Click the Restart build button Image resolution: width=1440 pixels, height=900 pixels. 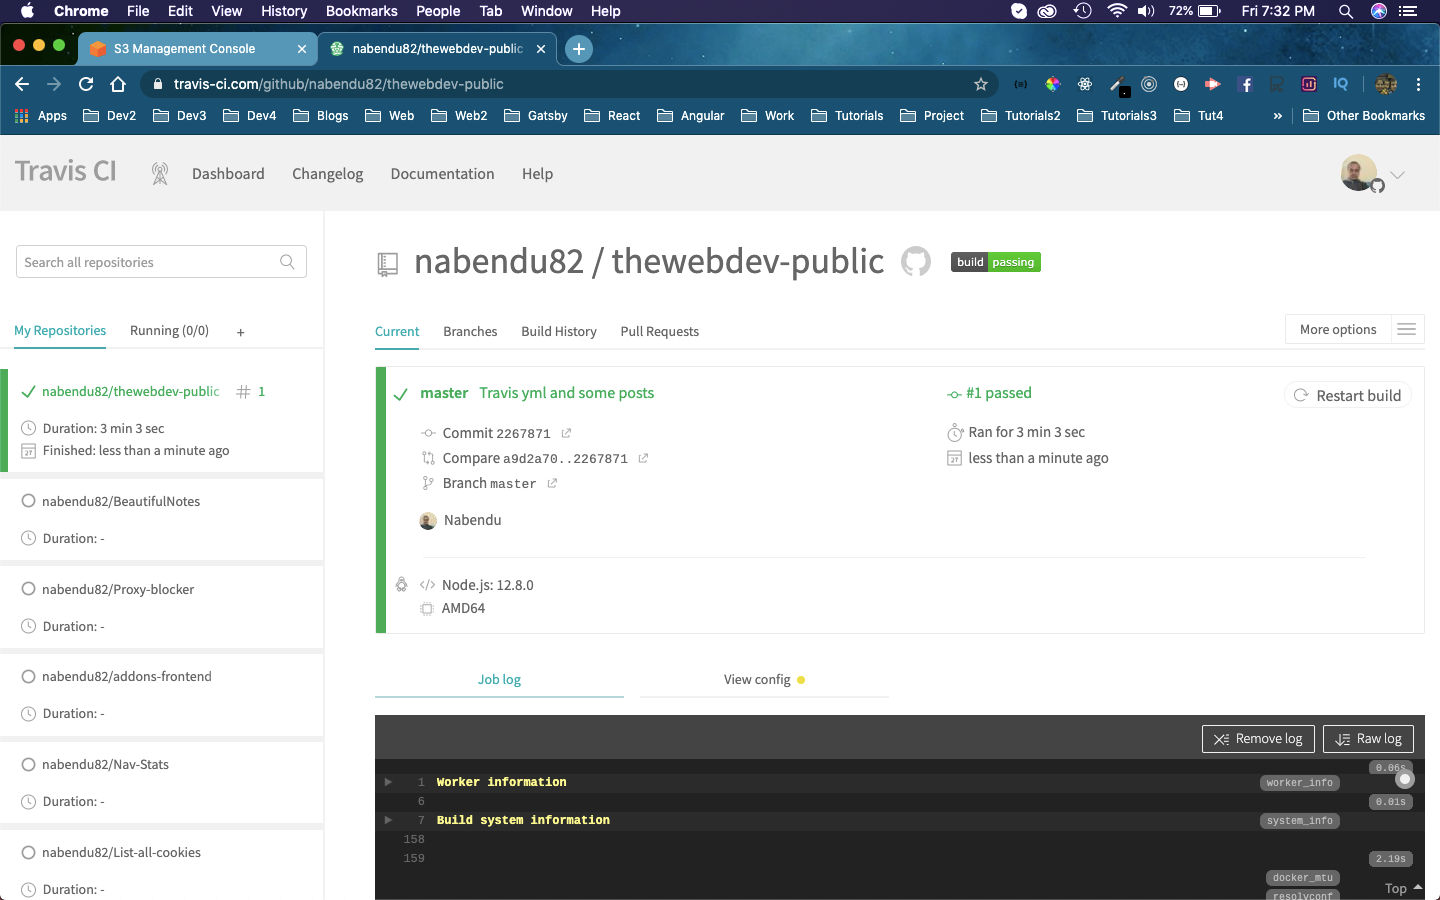tap(1347, 395)
